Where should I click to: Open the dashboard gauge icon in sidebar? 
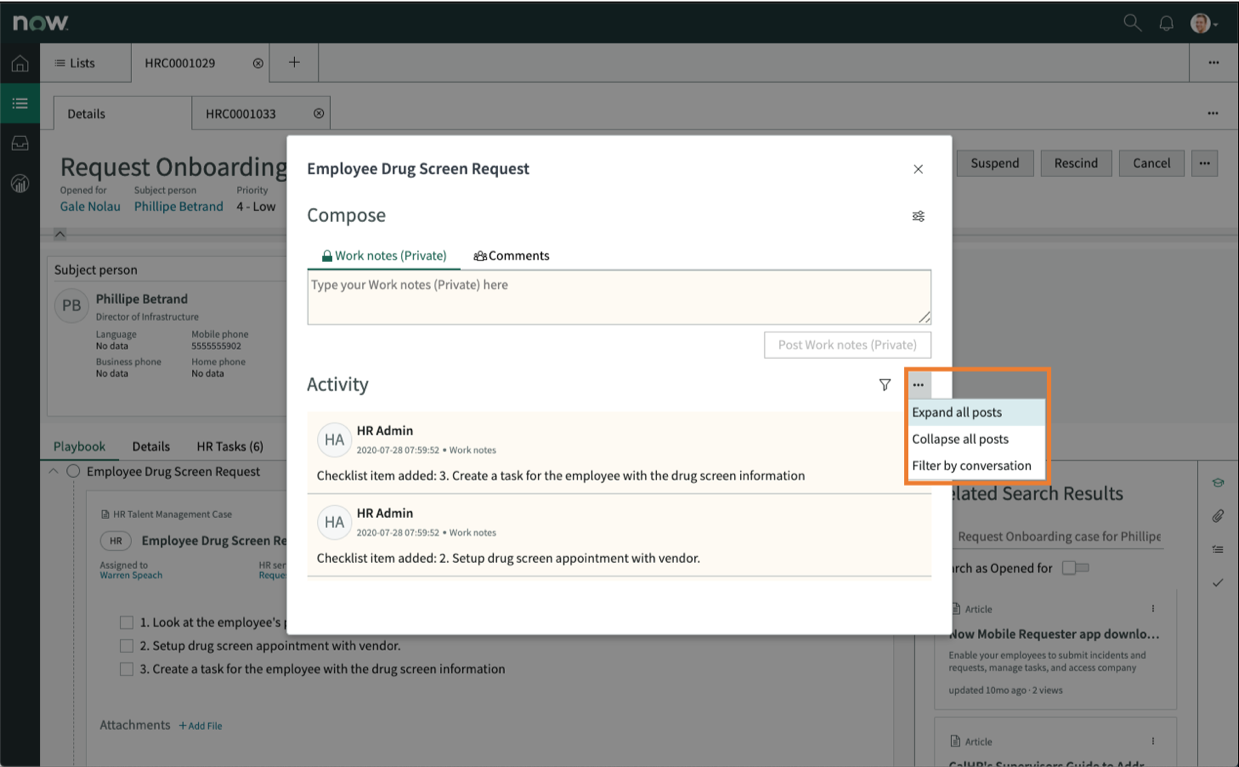pos(20,183)
